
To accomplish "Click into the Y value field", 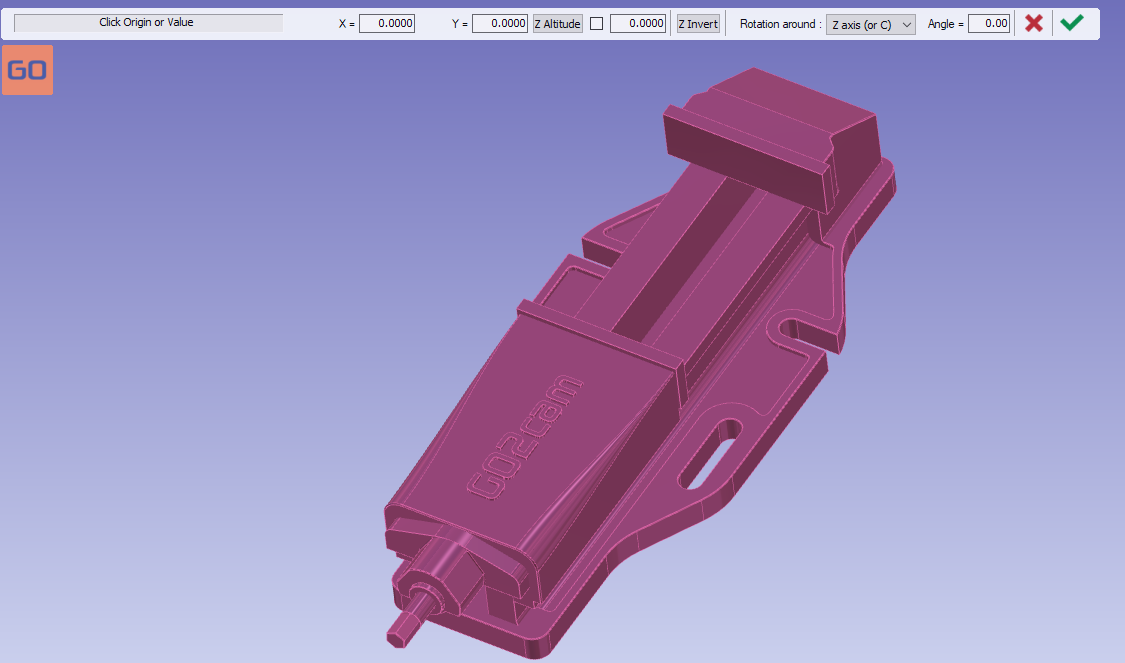I will [499, 24].
